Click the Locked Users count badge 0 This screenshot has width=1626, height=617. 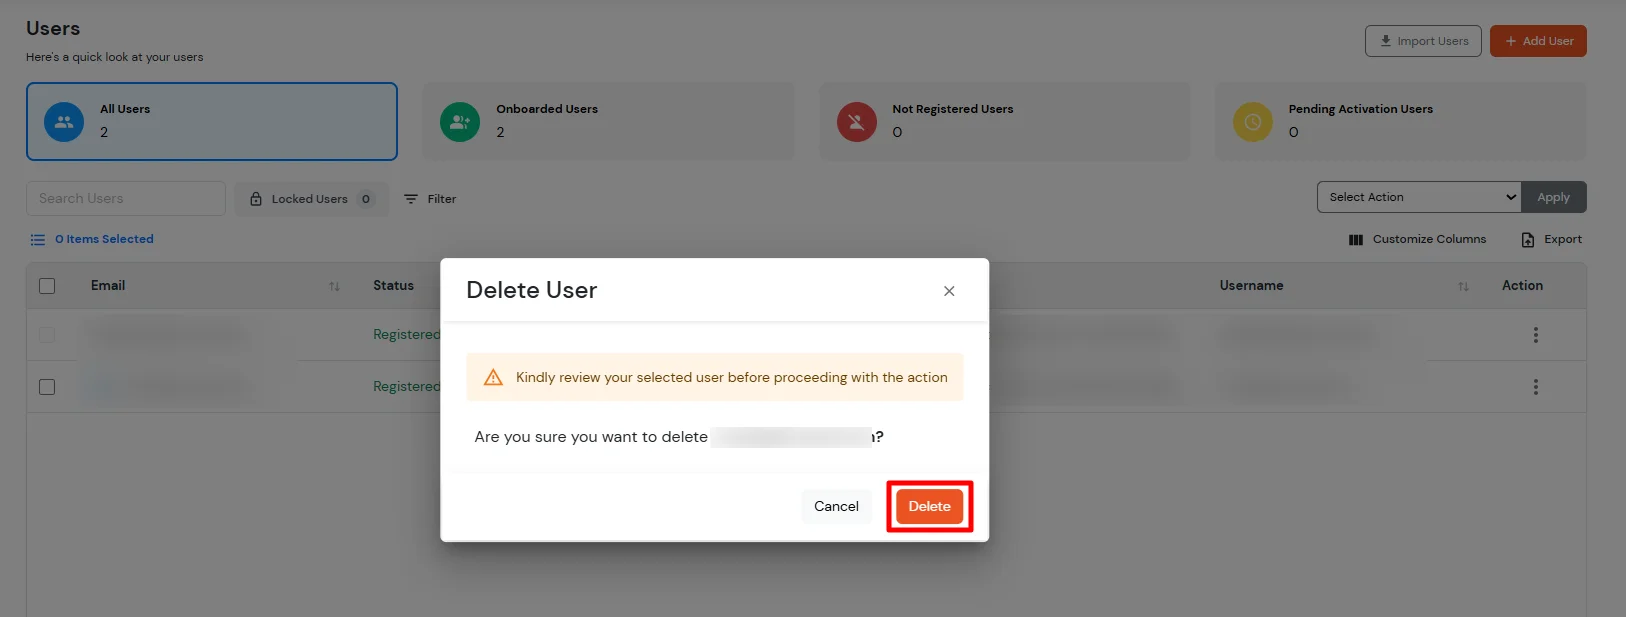(366, 199)
